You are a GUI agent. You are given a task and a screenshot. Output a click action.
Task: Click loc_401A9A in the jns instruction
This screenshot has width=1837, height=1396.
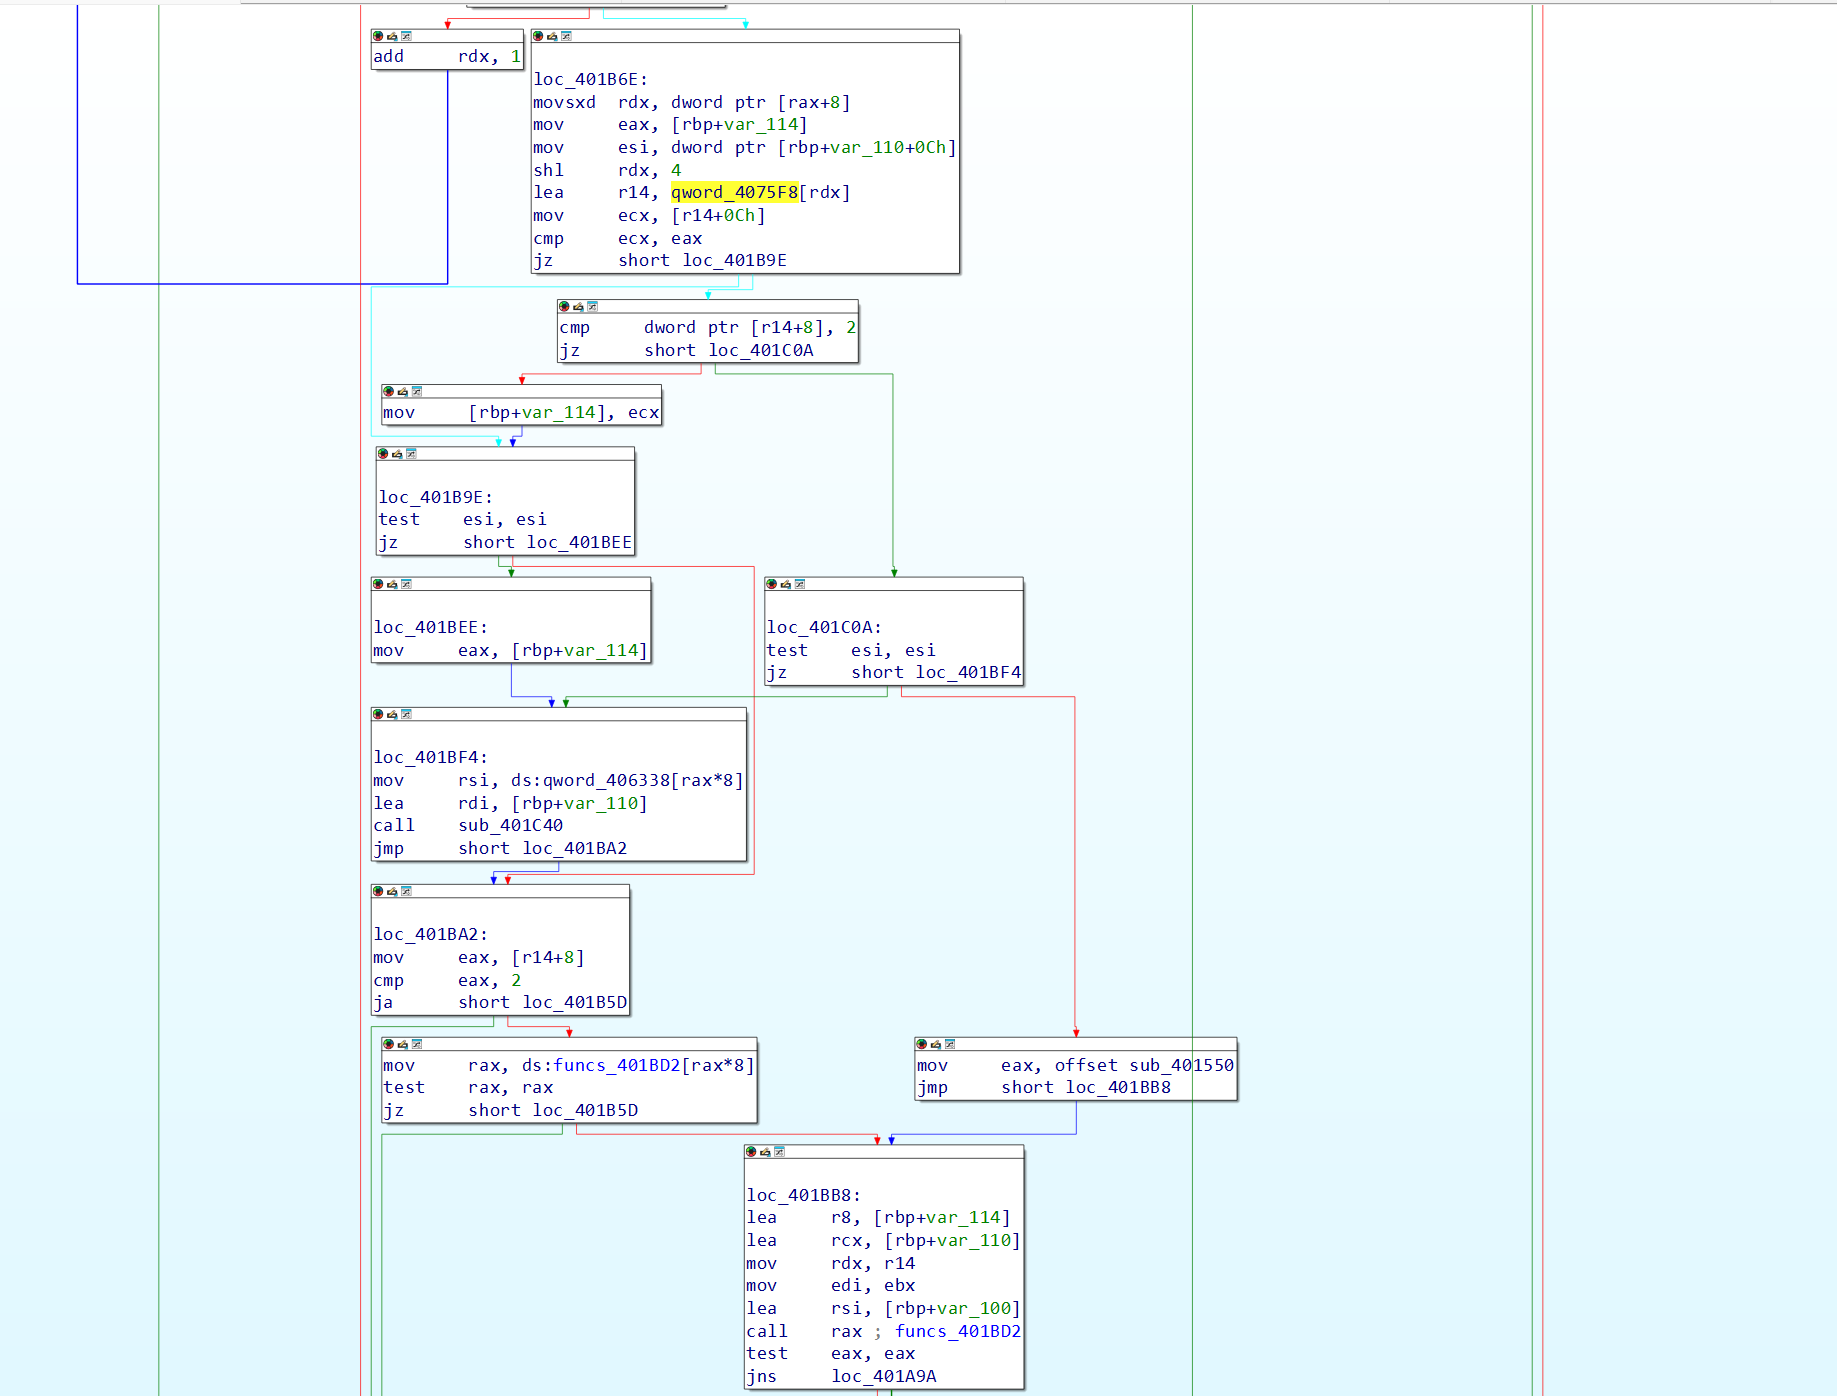[x=883, y=1377]
